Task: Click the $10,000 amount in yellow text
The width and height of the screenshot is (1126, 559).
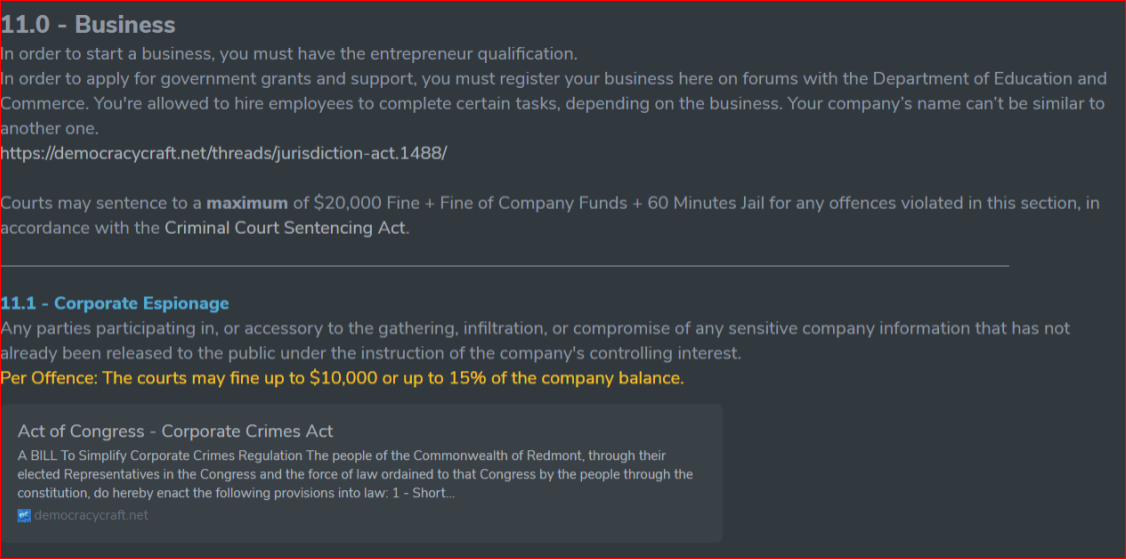Action: point(343,379)
